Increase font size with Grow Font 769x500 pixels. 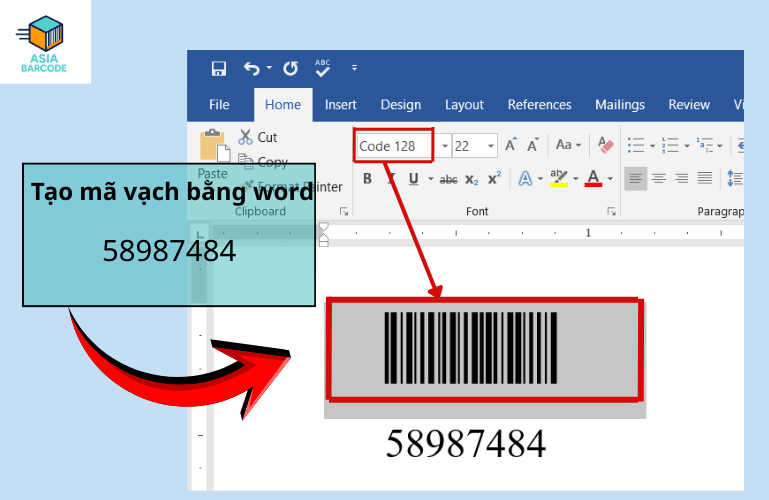(511, 145)
